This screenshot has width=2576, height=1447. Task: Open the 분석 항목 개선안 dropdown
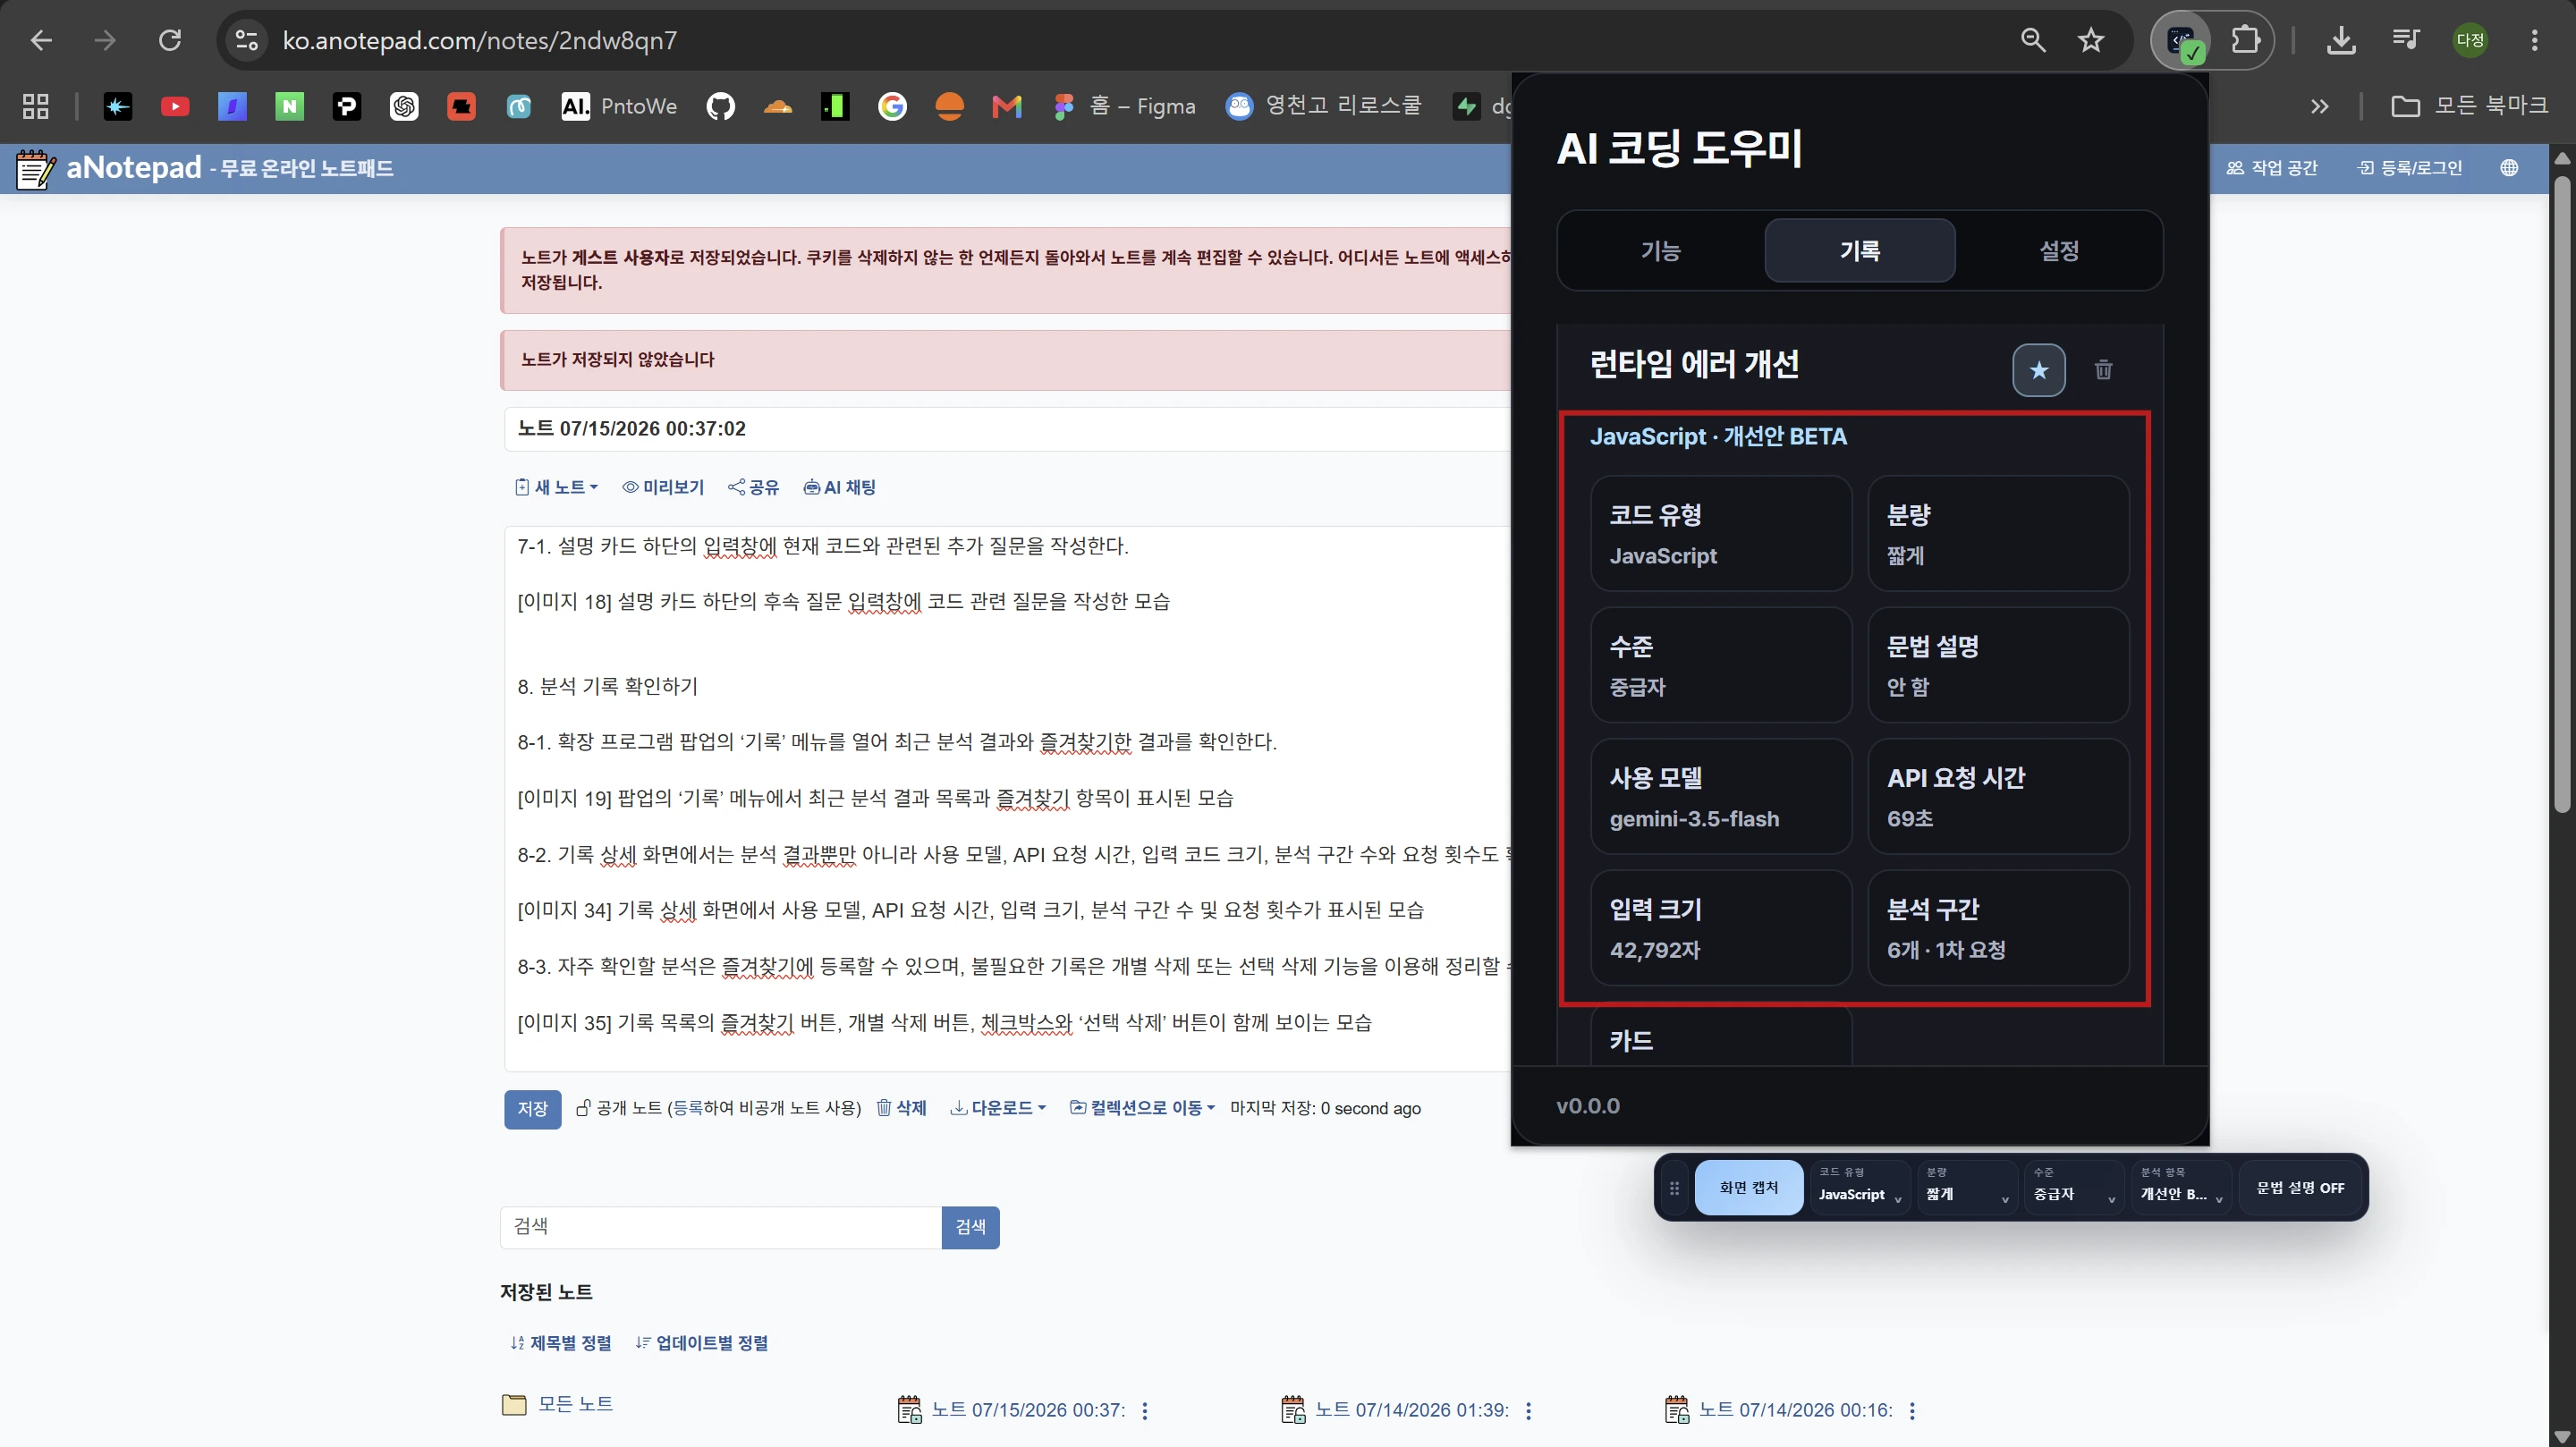coord(2181,1187)
